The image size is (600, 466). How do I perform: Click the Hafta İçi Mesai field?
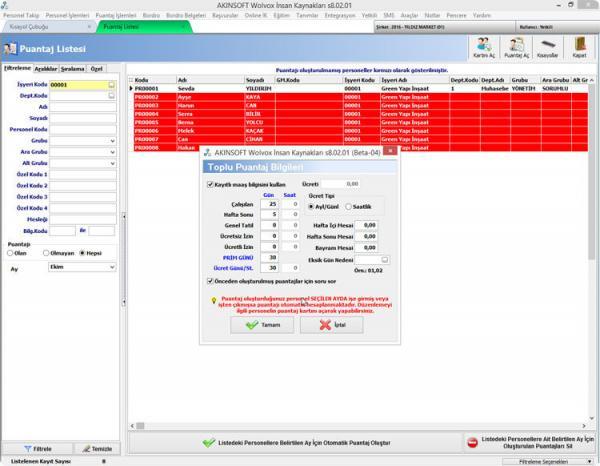tap(366, 225)
